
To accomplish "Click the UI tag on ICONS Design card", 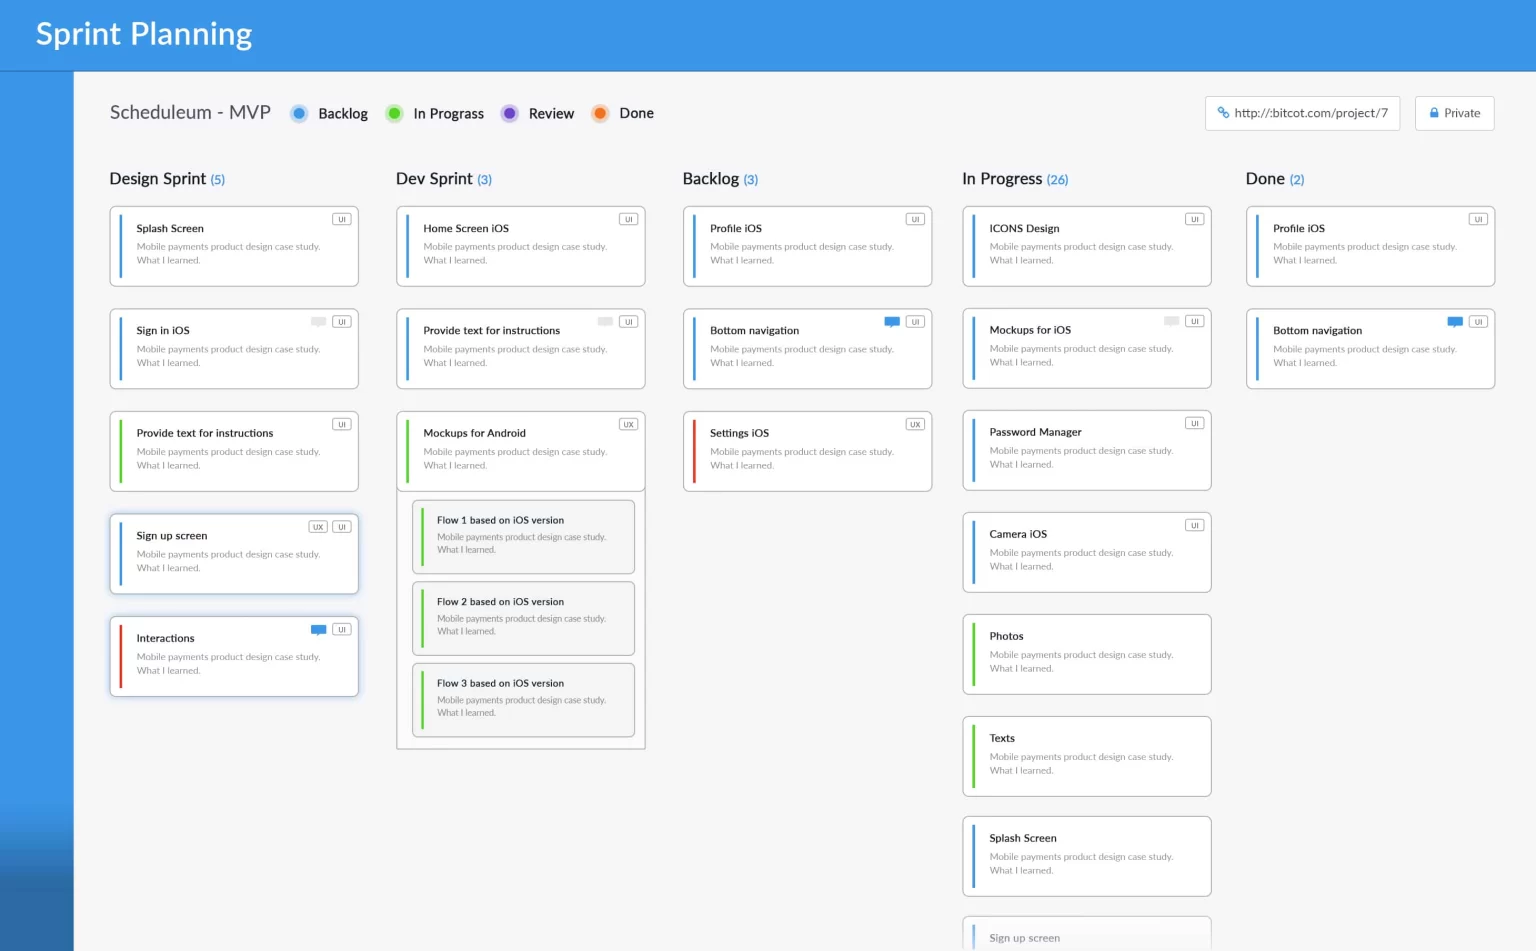I will (1194, 219).
